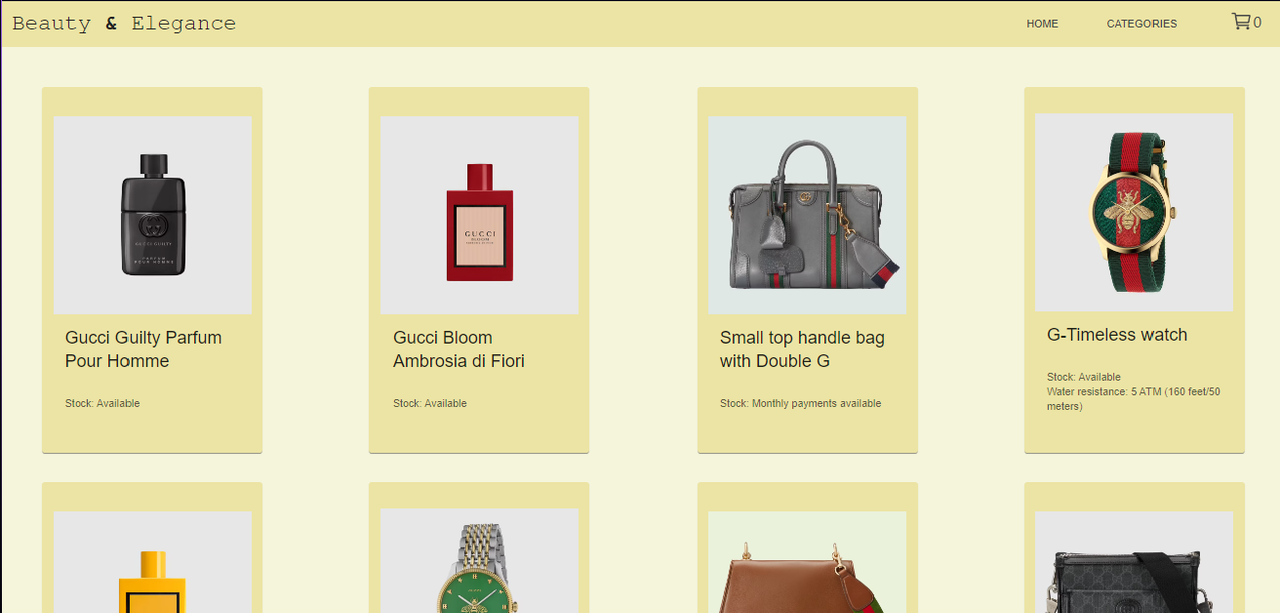The image size is (1280, 613).
Task: View the G-Timeless striped watch image
Action: pyautogui.click(x=1134, y=212)
